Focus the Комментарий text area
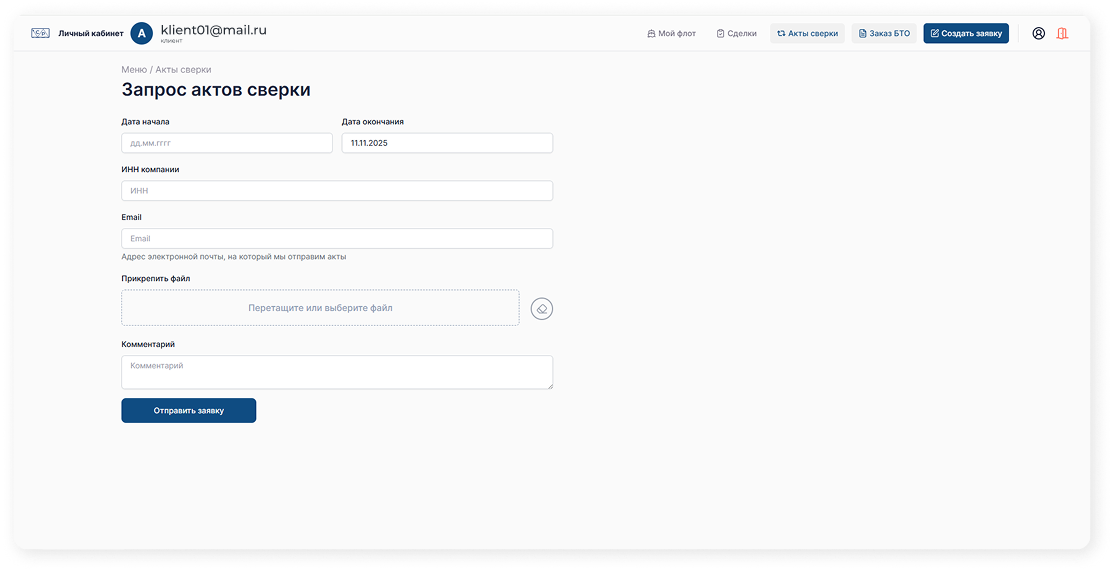 (x=336, y=372)
